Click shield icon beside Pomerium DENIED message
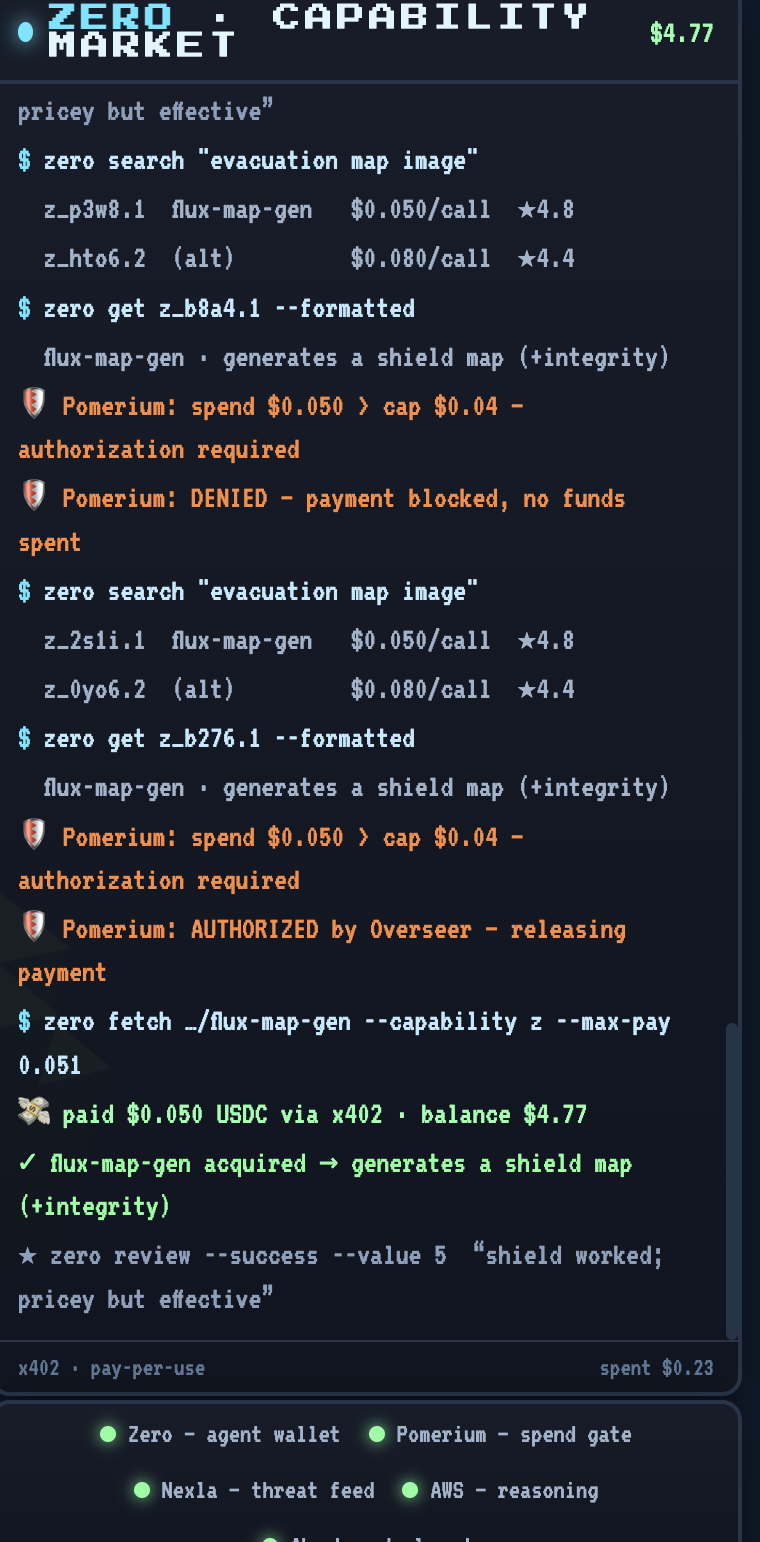The height and width of the screenshot is (1542, 760). (x=33, y=495)
